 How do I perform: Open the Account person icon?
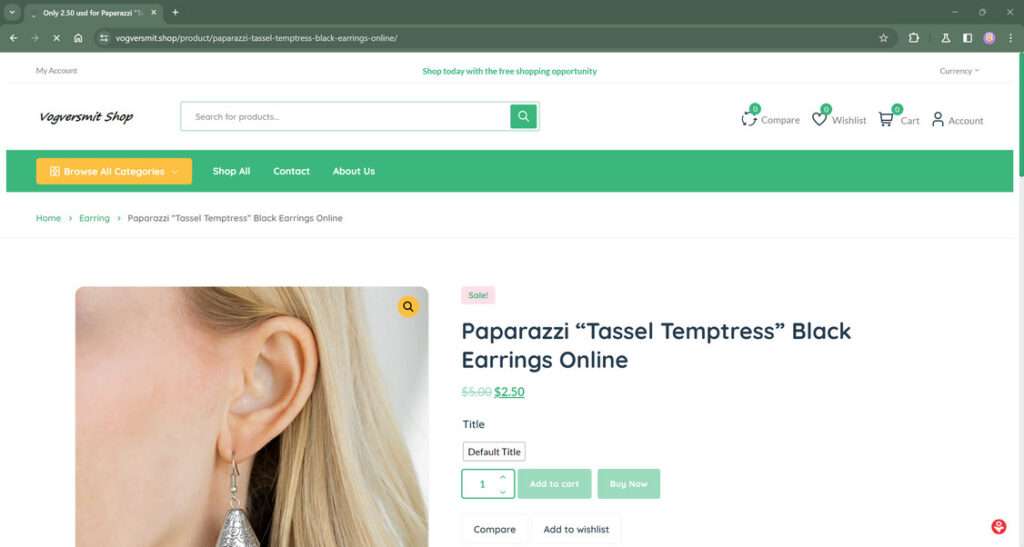tap(938, 119)
